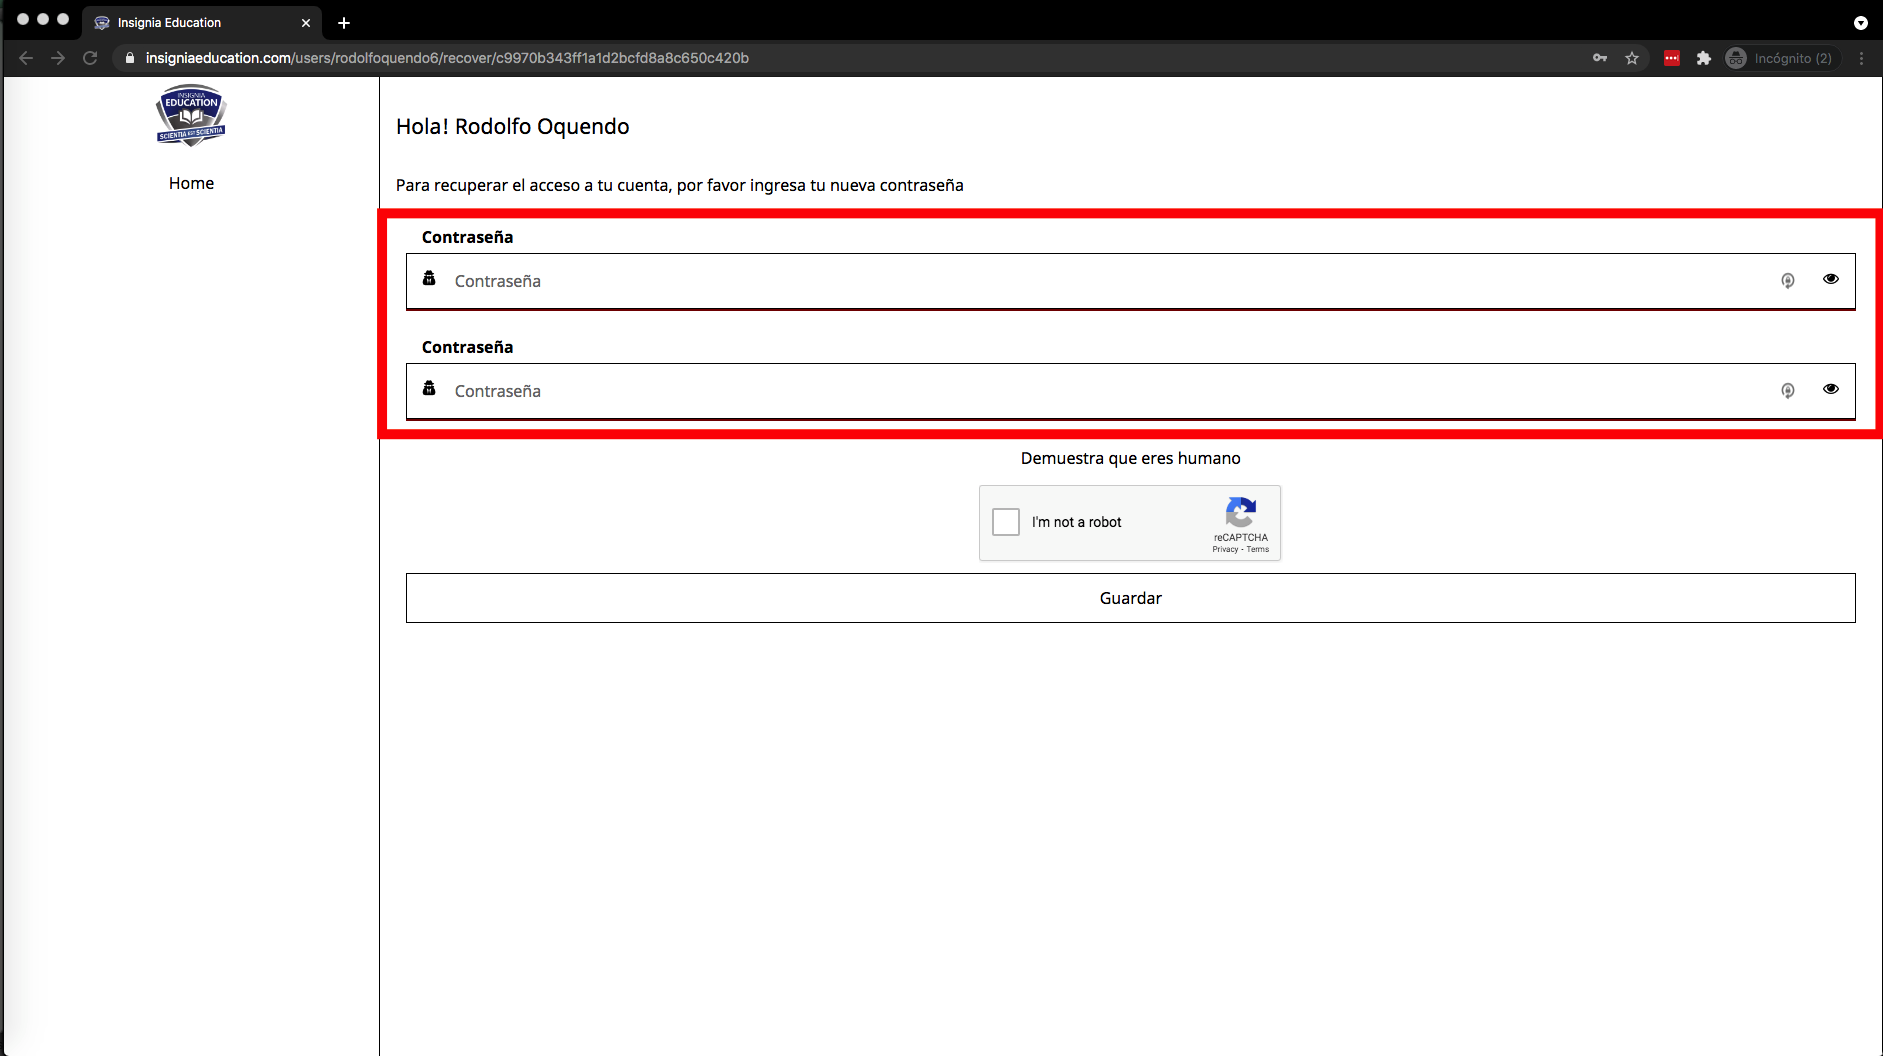The width and height of the screenshot is (1883, 1056).
Task: Click password manager icon in second field
Action: click(1787, 391)
